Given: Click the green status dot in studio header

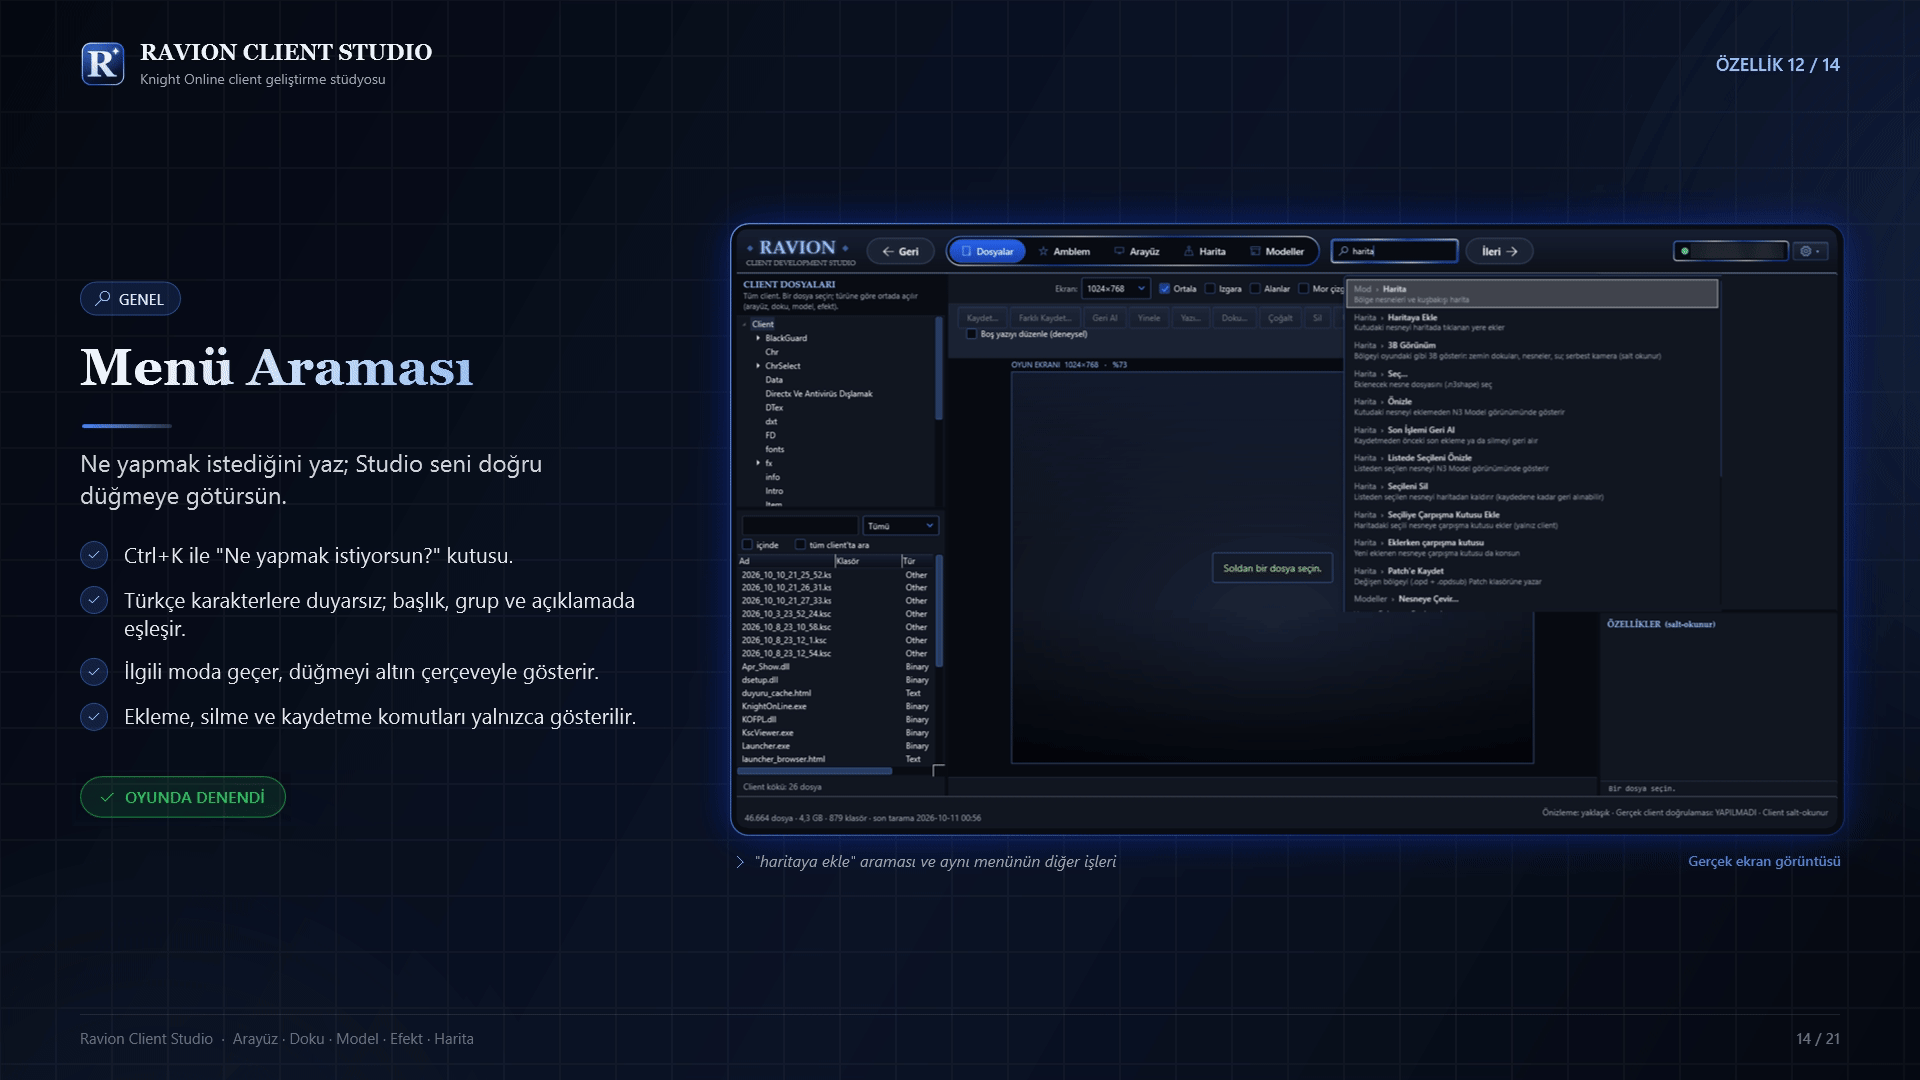Looking at the screenshot, I should coord(1685,251).
